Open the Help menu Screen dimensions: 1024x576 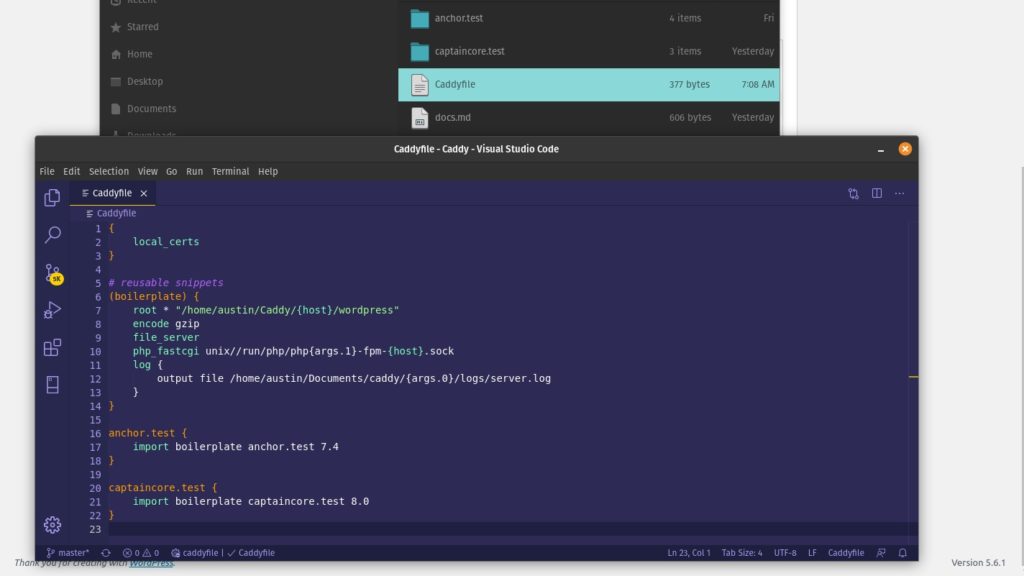[x=268, y=171]
